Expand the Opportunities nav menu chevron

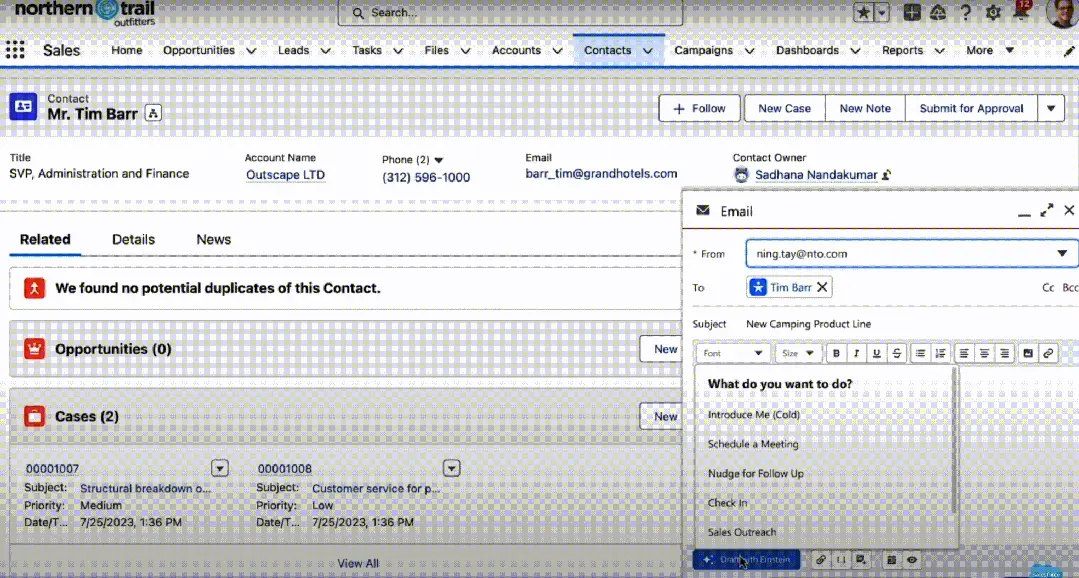252,51
